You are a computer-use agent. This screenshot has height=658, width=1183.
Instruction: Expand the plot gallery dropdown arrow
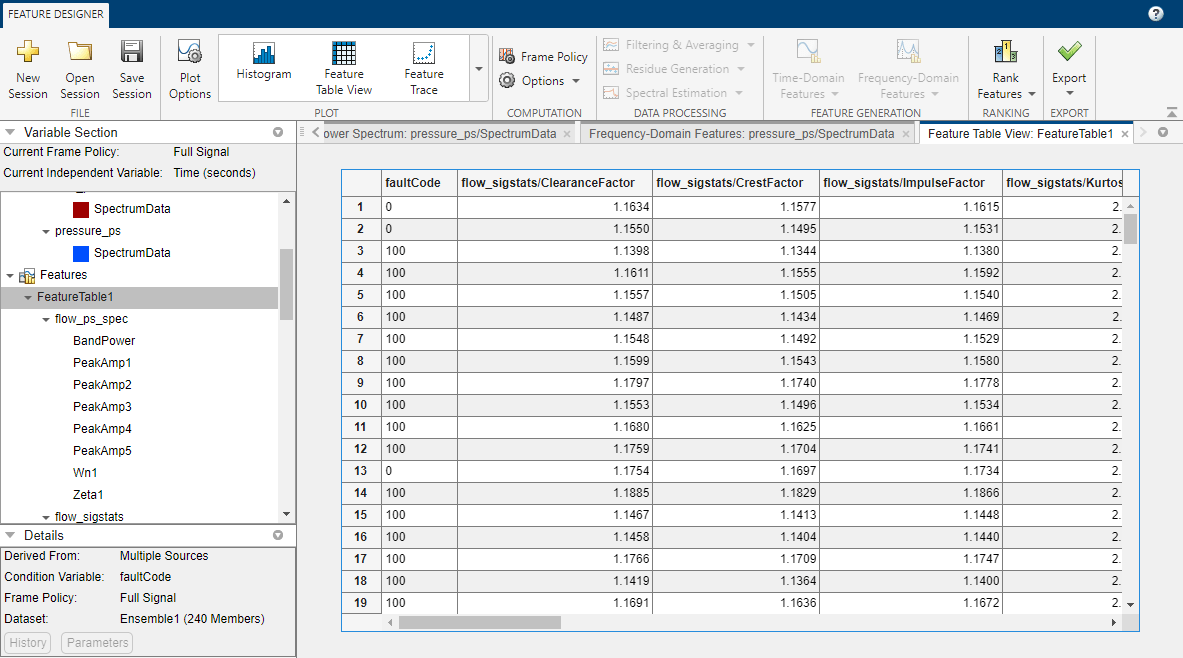tap(479, 69)
